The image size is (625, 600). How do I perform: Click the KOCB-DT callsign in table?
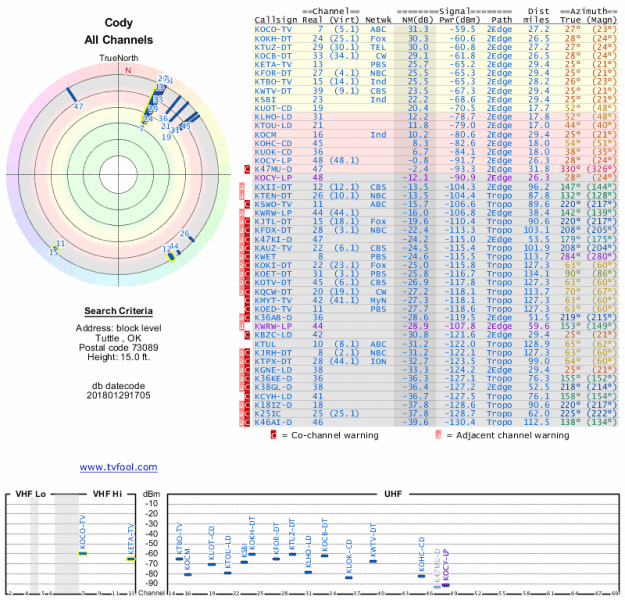pyautogui.click(x=273, y=56)
